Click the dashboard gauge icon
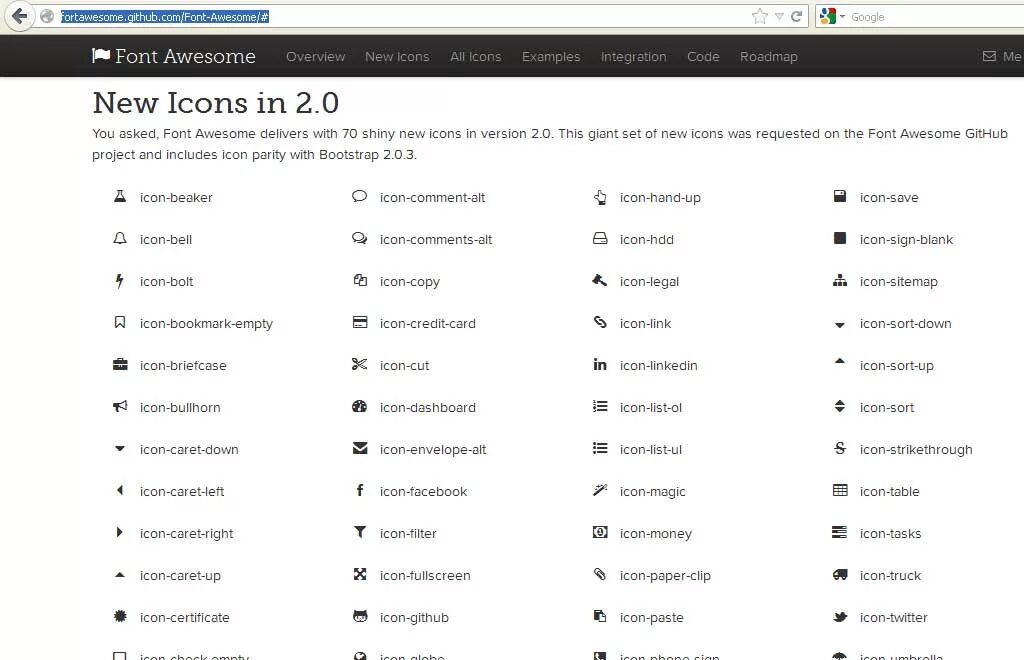This screenshot has height=660, width=1024. click(x=359, y=406)
